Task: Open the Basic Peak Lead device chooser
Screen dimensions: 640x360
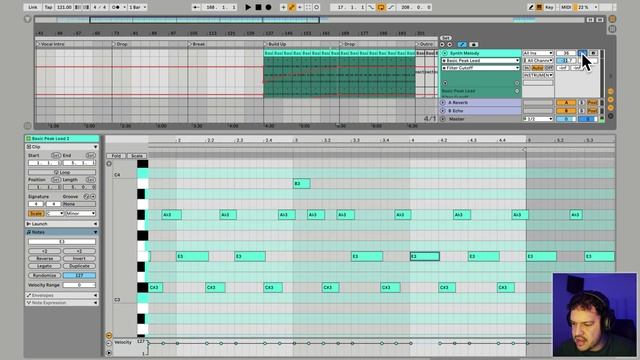Action: click(x=480, y=61)
